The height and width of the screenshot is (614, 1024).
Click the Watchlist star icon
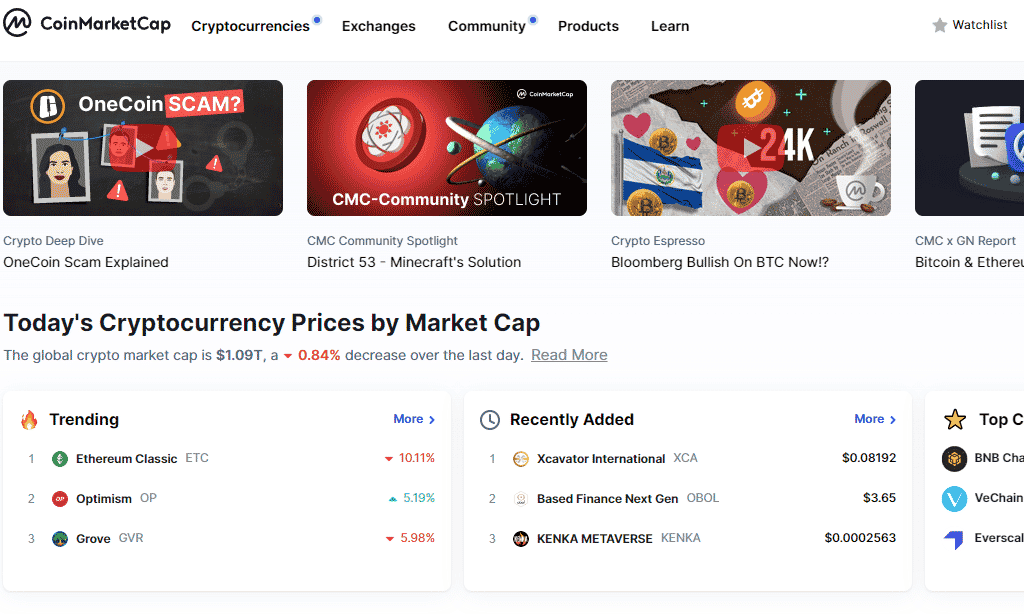coord(940,25)
